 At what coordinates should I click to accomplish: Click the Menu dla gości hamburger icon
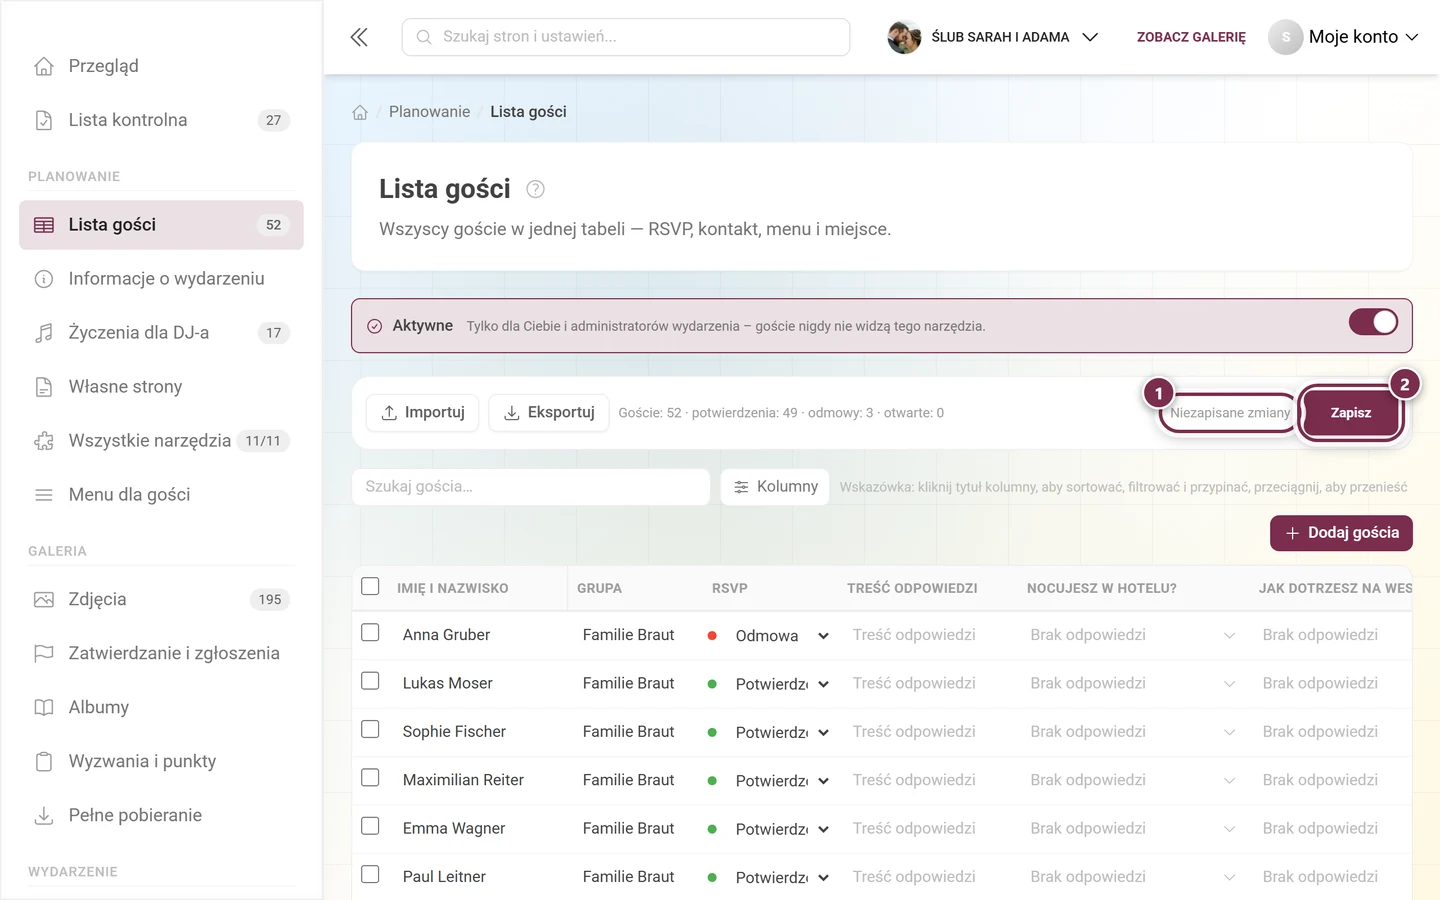(44, 495)
